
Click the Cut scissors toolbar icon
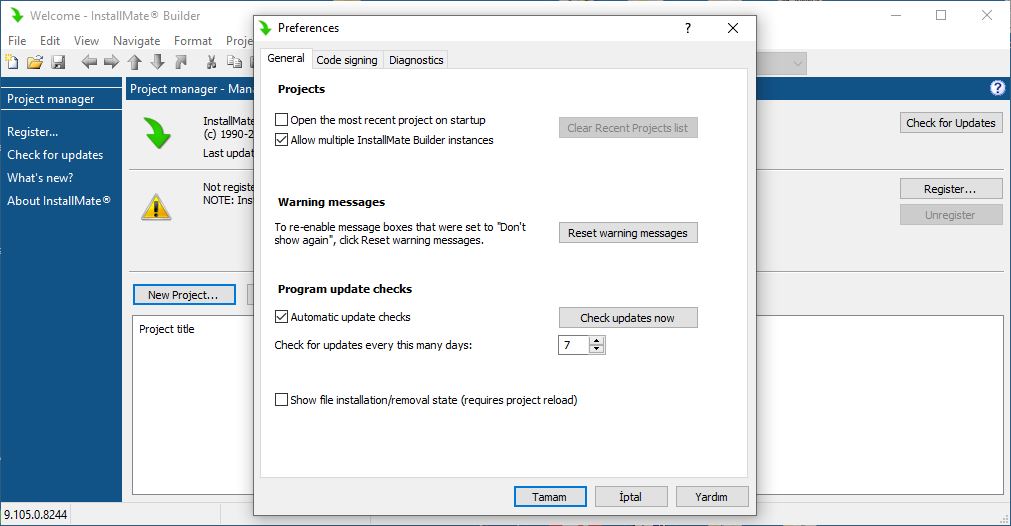(211, 62)
